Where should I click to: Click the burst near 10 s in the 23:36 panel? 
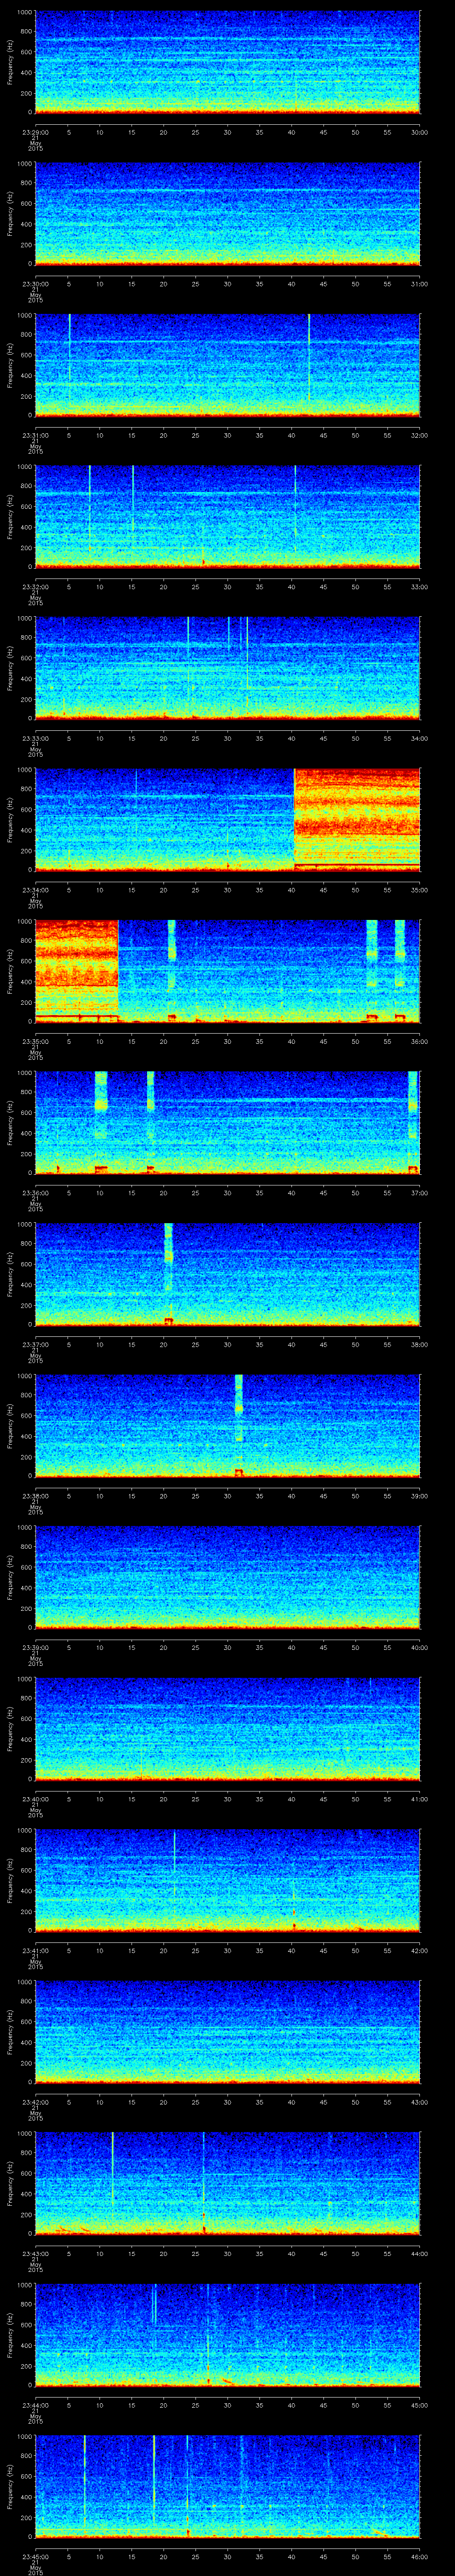click(x=100, y=1123)
